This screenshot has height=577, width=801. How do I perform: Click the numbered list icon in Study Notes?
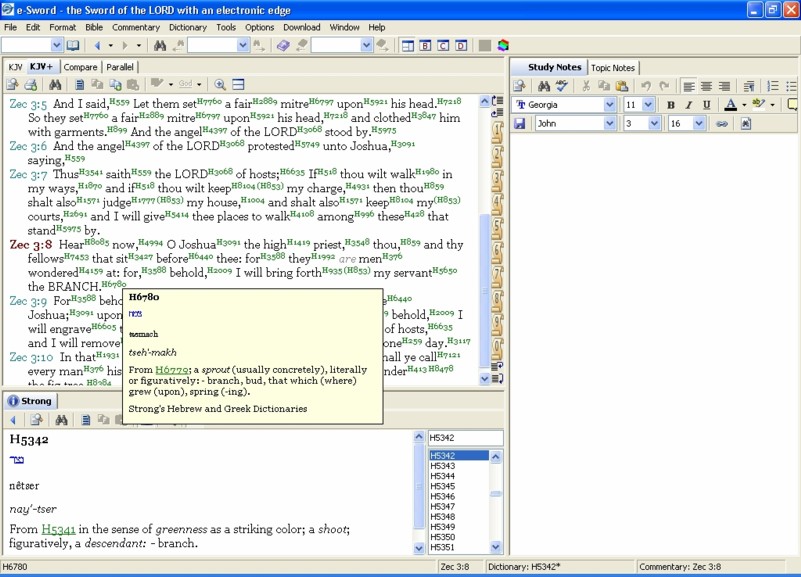pos(773,86)
